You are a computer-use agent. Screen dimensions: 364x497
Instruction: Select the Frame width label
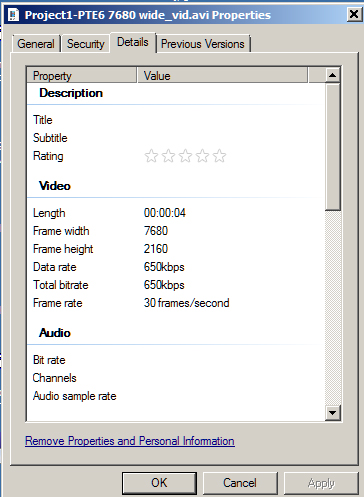(61, 231)
